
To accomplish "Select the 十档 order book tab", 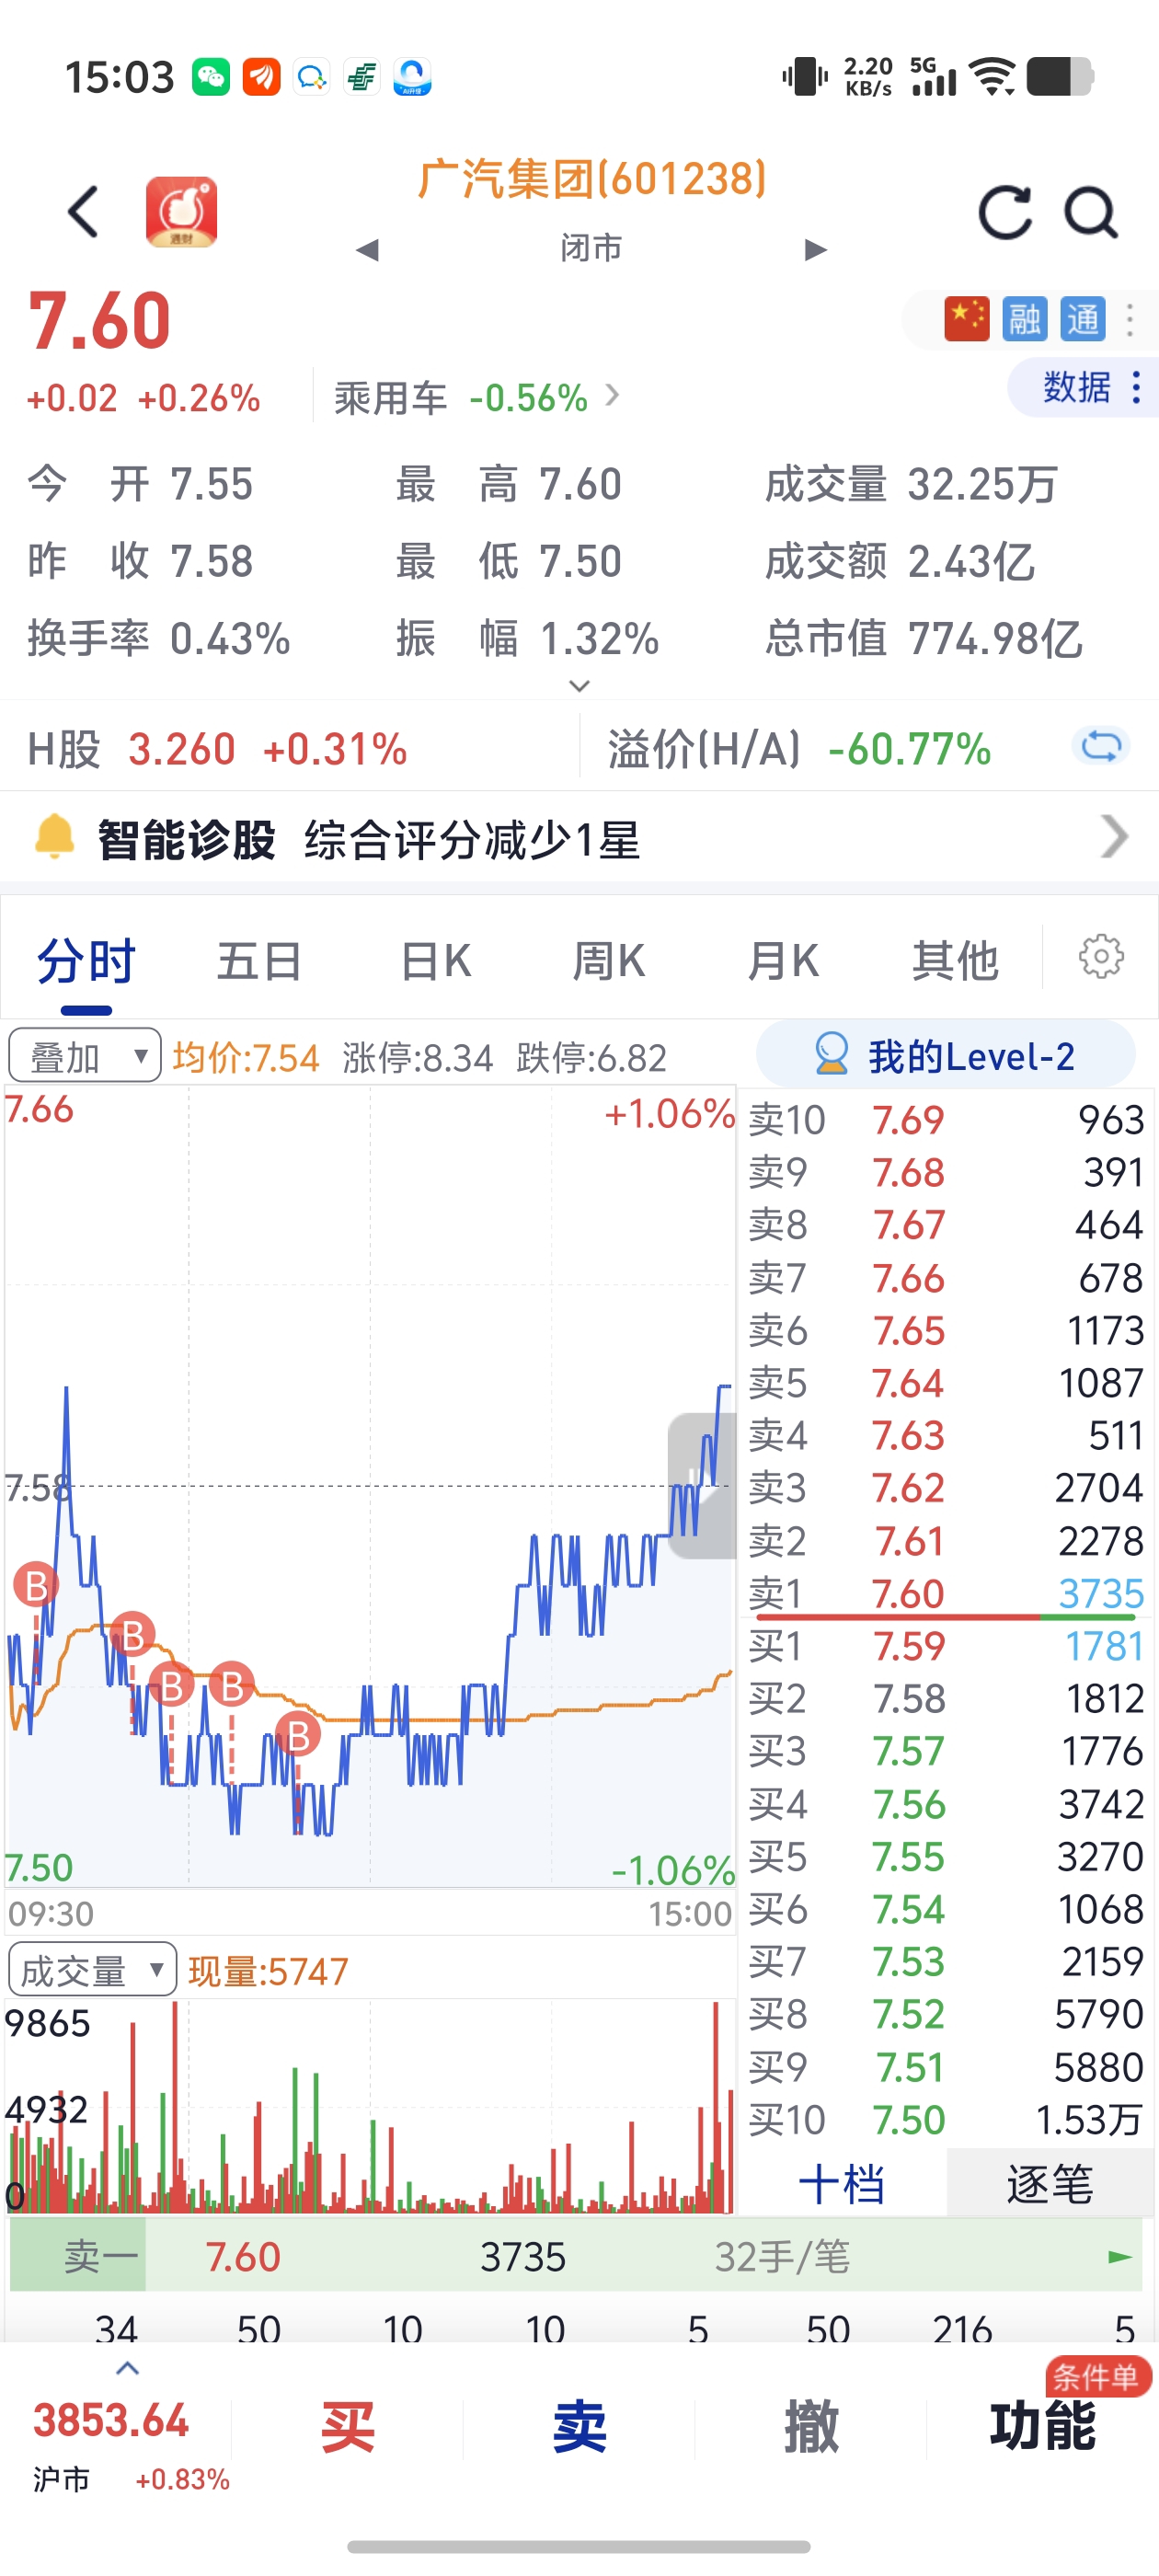I will (841, 2183).
